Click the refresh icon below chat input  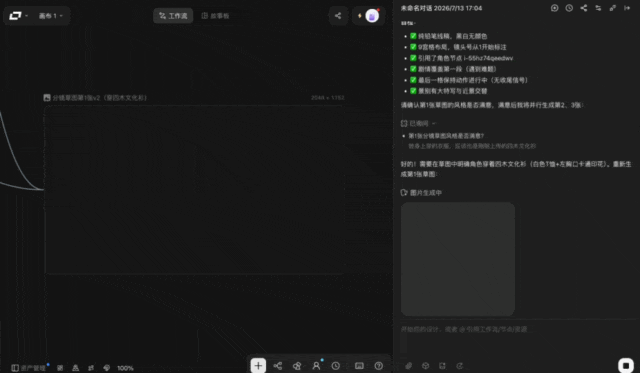460,366
